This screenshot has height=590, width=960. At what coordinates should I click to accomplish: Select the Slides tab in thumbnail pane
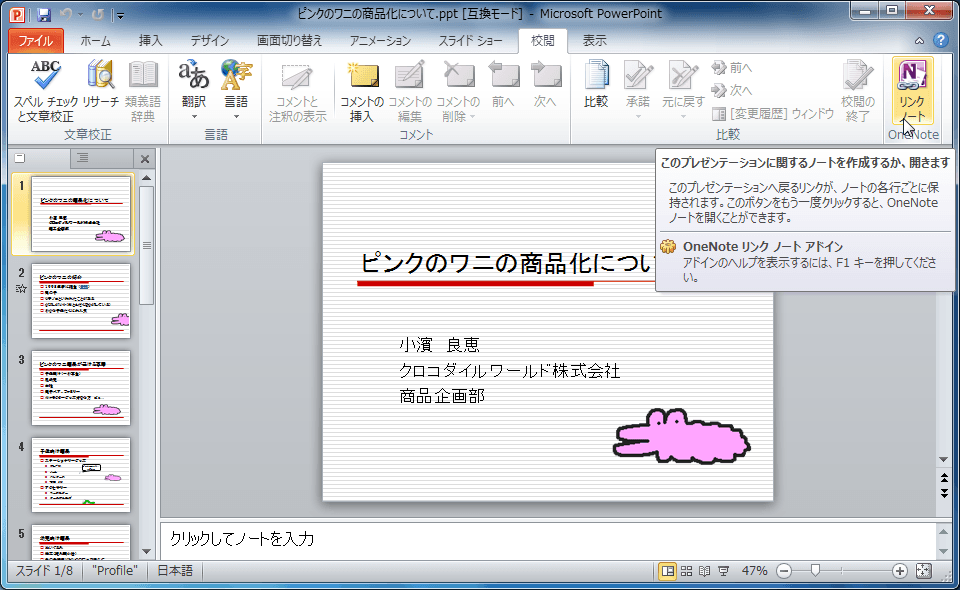point(39,159)
